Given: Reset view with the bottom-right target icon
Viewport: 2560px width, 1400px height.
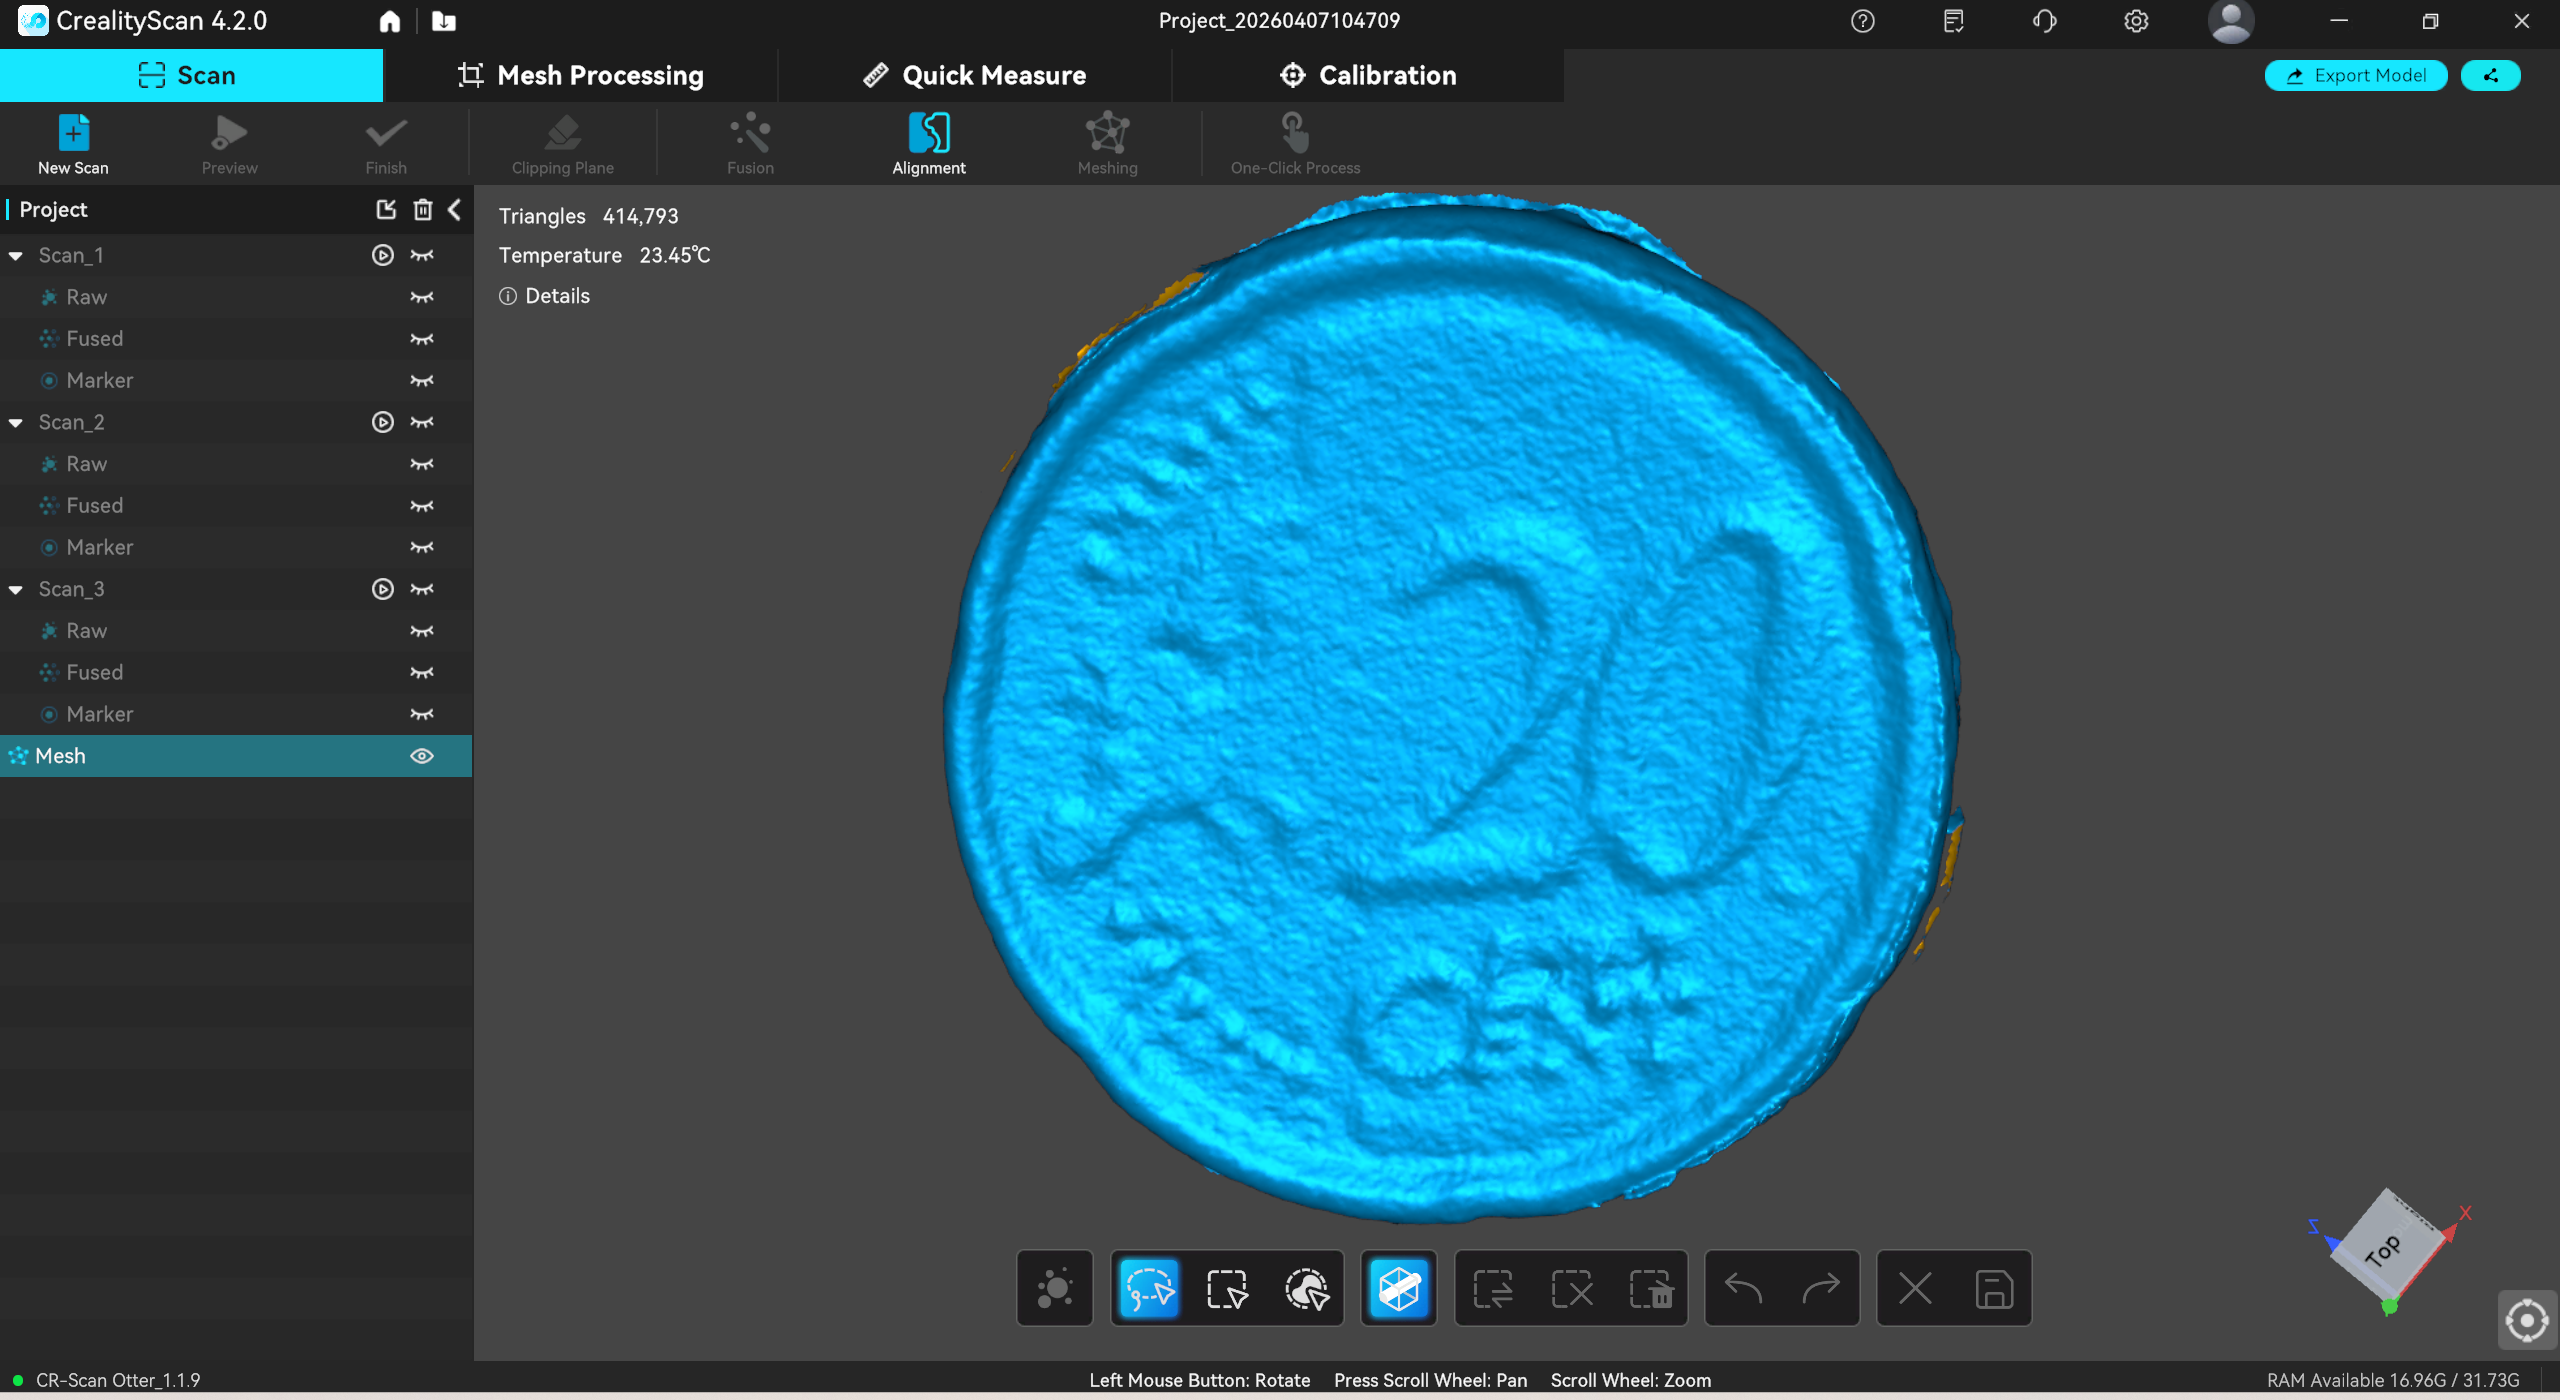Looking at the screenshot, I should [2526, 1321].
